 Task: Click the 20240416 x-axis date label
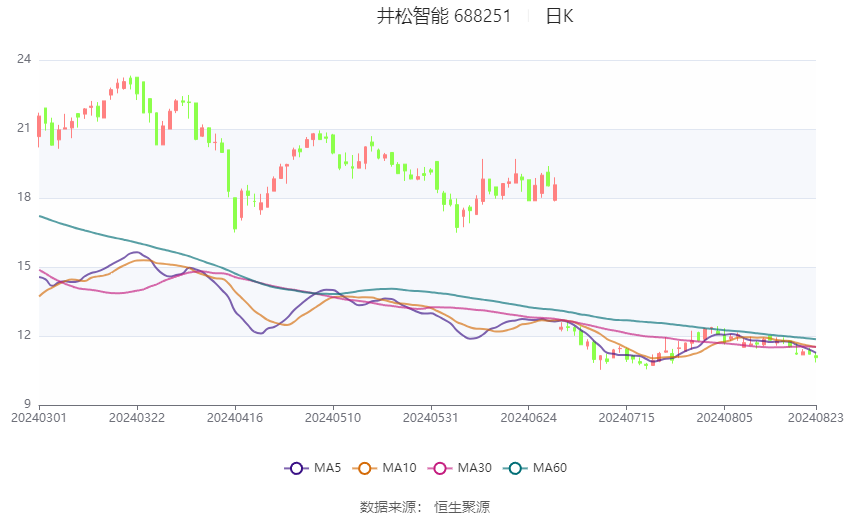pyautogui.click(x=235, y=418)
